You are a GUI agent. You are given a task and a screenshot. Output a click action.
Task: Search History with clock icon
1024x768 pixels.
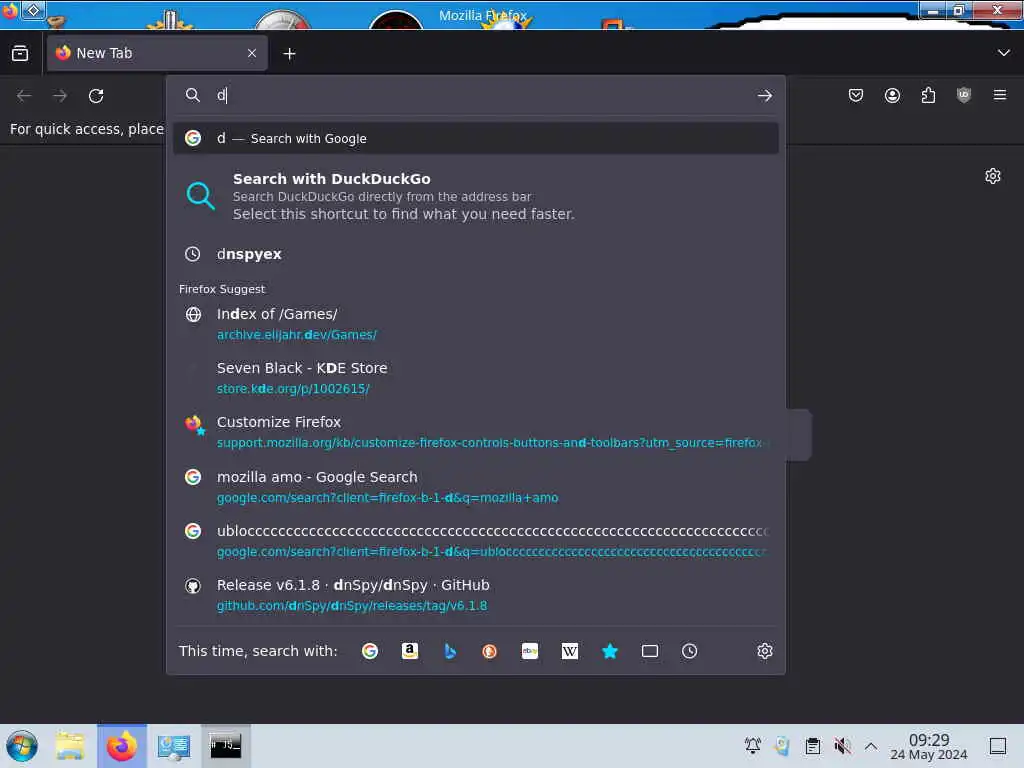point(690,651)
